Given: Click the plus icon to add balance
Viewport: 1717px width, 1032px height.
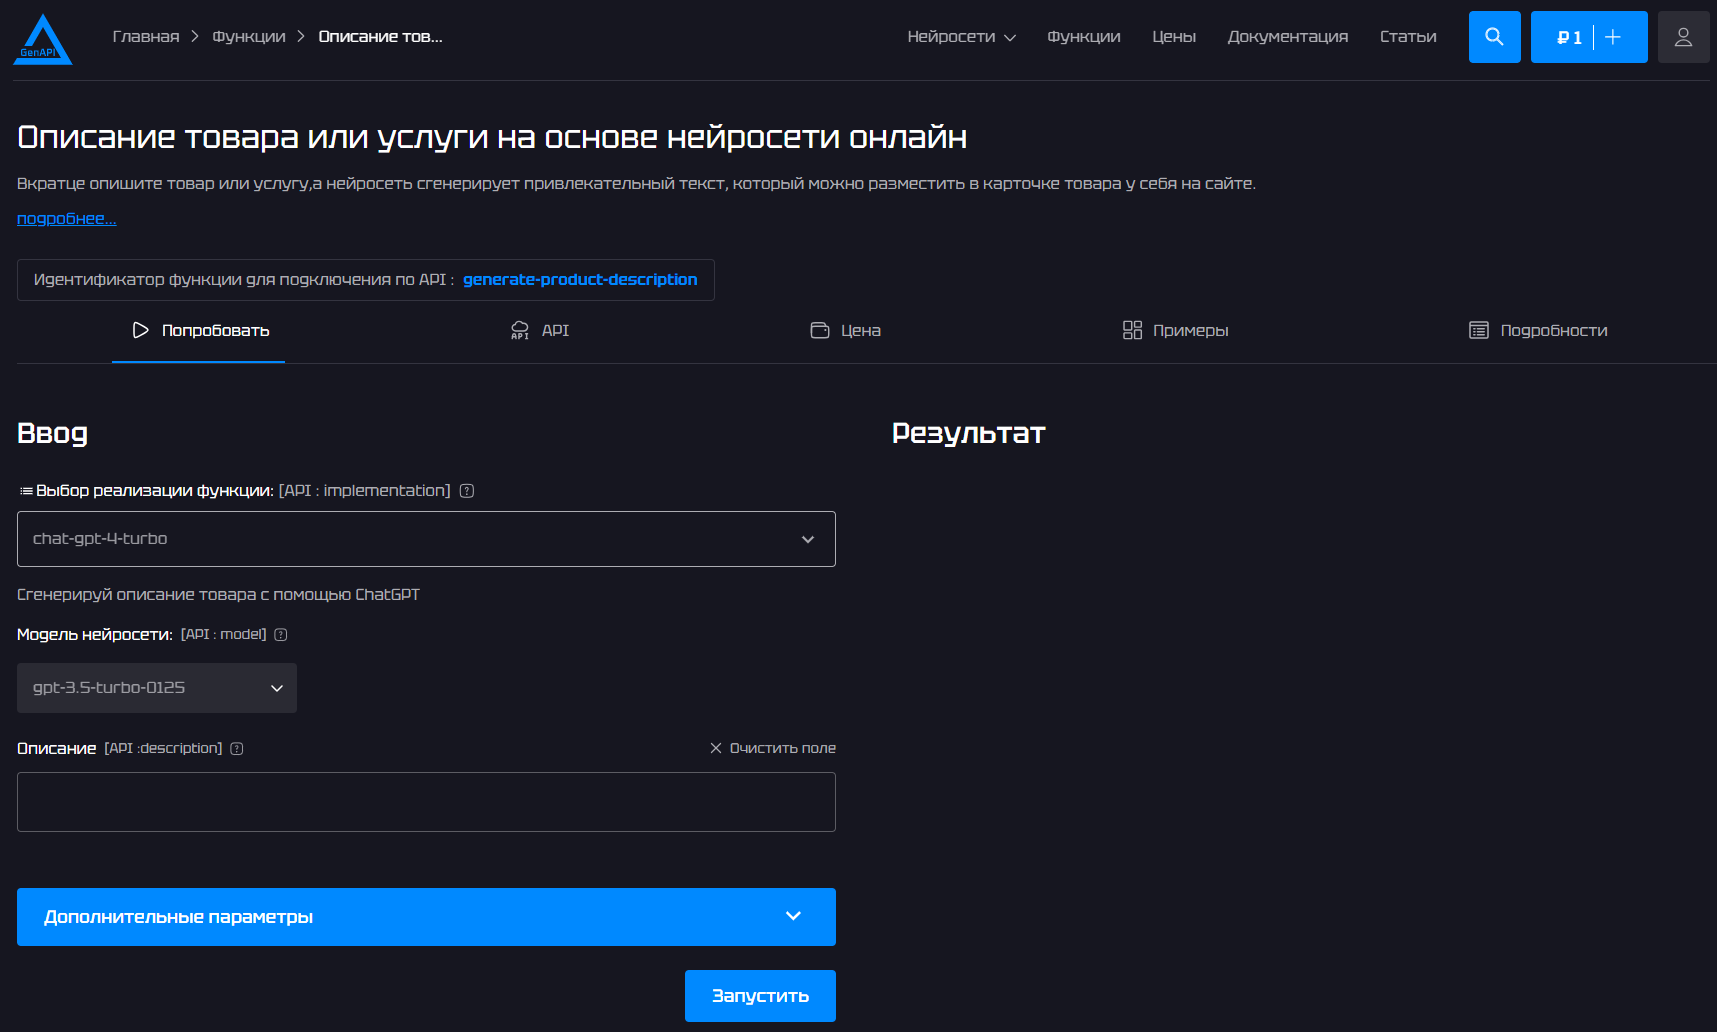Looking at the screenshot, I should tap(1613, 37).
